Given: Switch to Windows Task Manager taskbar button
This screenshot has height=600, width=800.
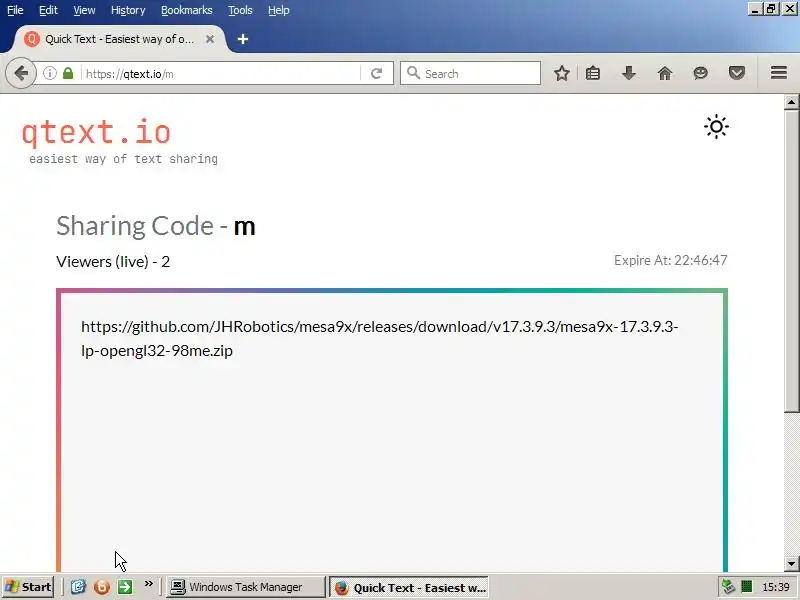Looking at the screenshot, I should coord(246,587).
